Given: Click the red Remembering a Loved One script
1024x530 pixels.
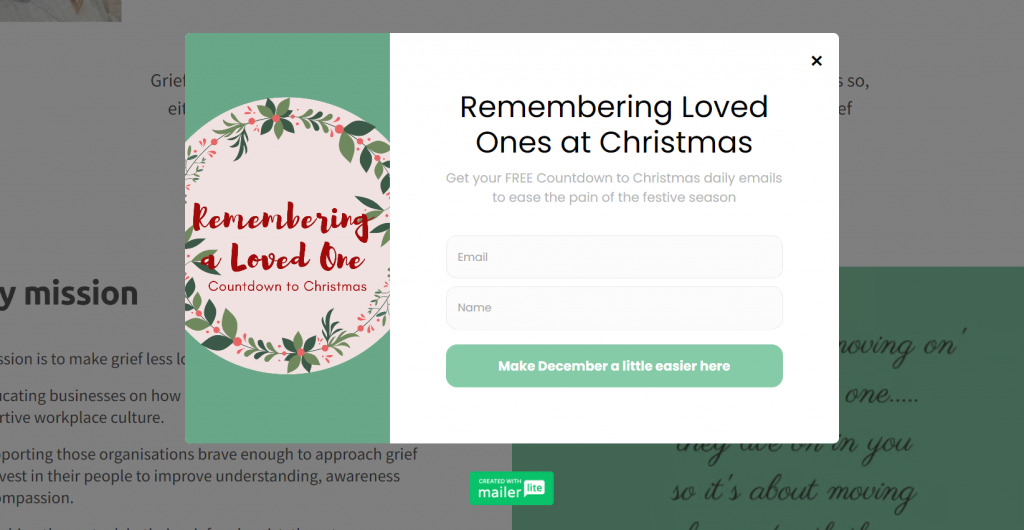Looking at the screenshot, I should point(280,240).
